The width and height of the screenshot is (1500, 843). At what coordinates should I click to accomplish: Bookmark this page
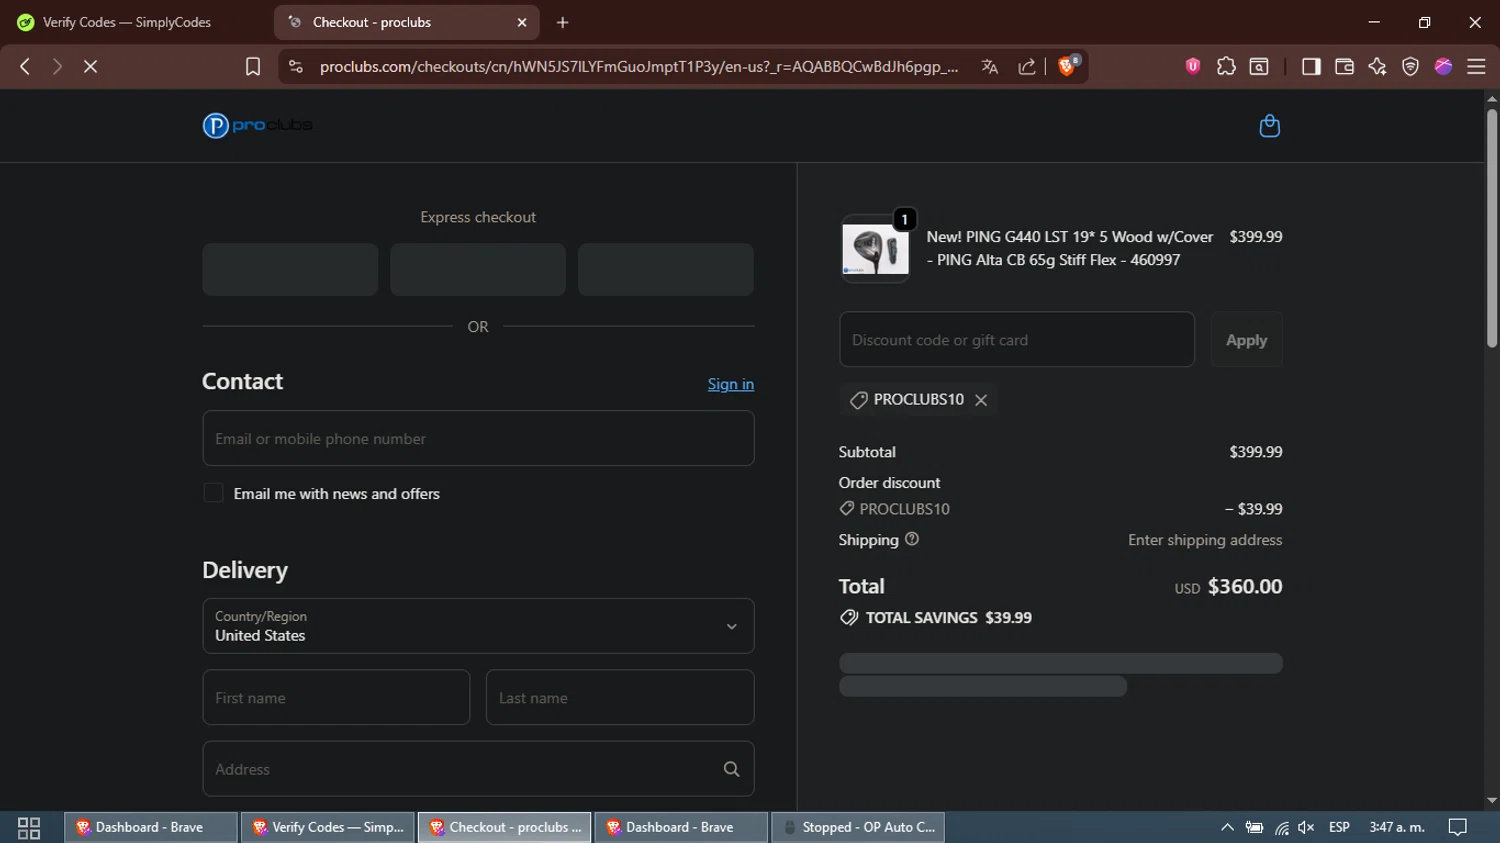pos(253,66)
